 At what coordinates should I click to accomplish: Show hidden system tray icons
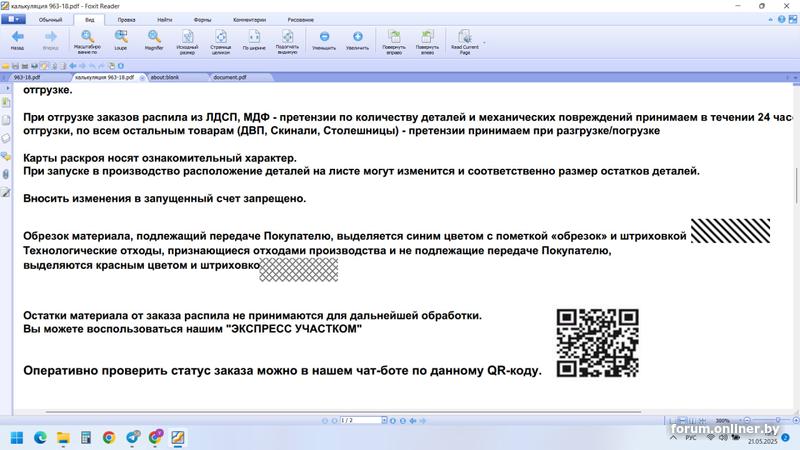(673, 438)
